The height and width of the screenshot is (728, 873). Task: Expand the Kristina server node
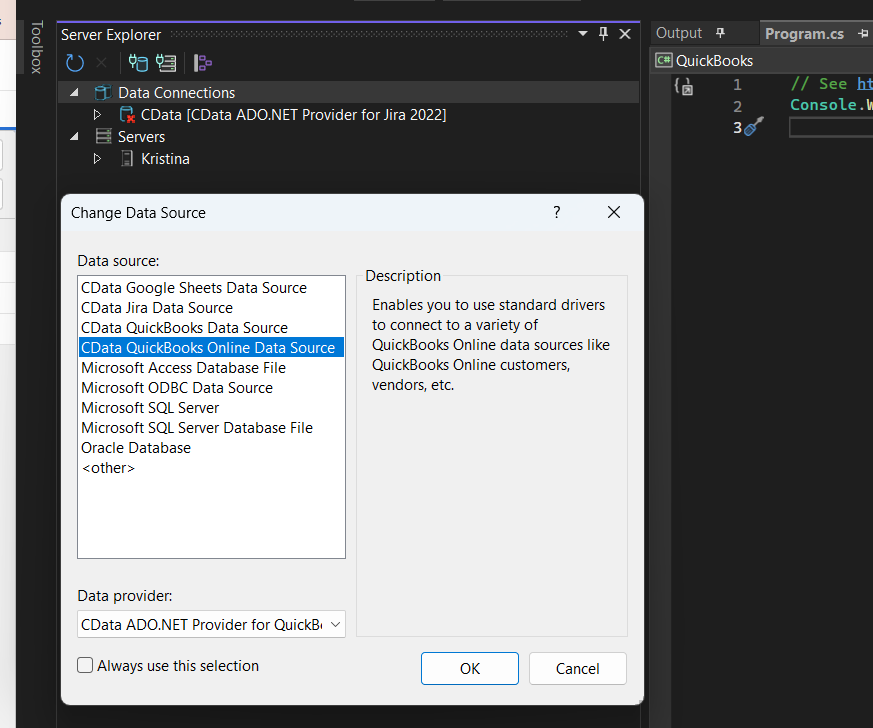point(97,159)
